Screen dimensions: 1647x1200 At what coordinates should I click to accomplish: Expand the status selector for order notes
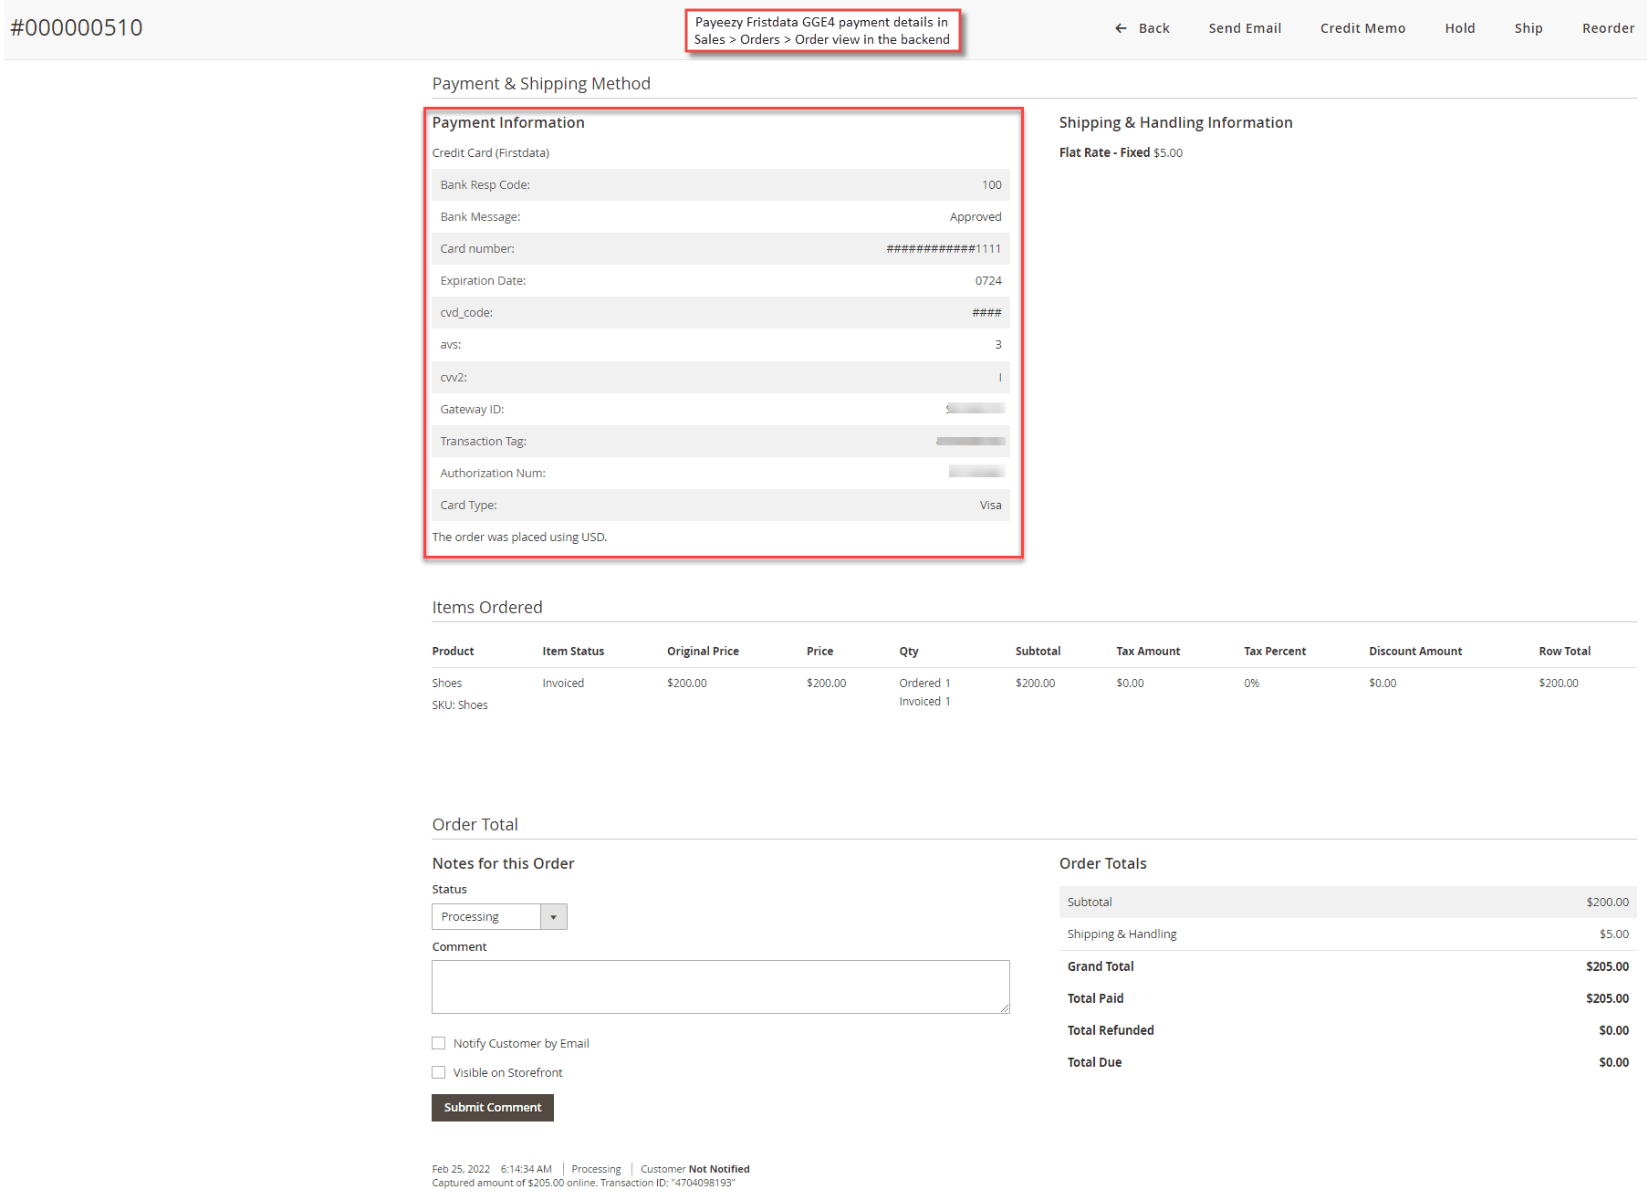[x=553, y=916]
